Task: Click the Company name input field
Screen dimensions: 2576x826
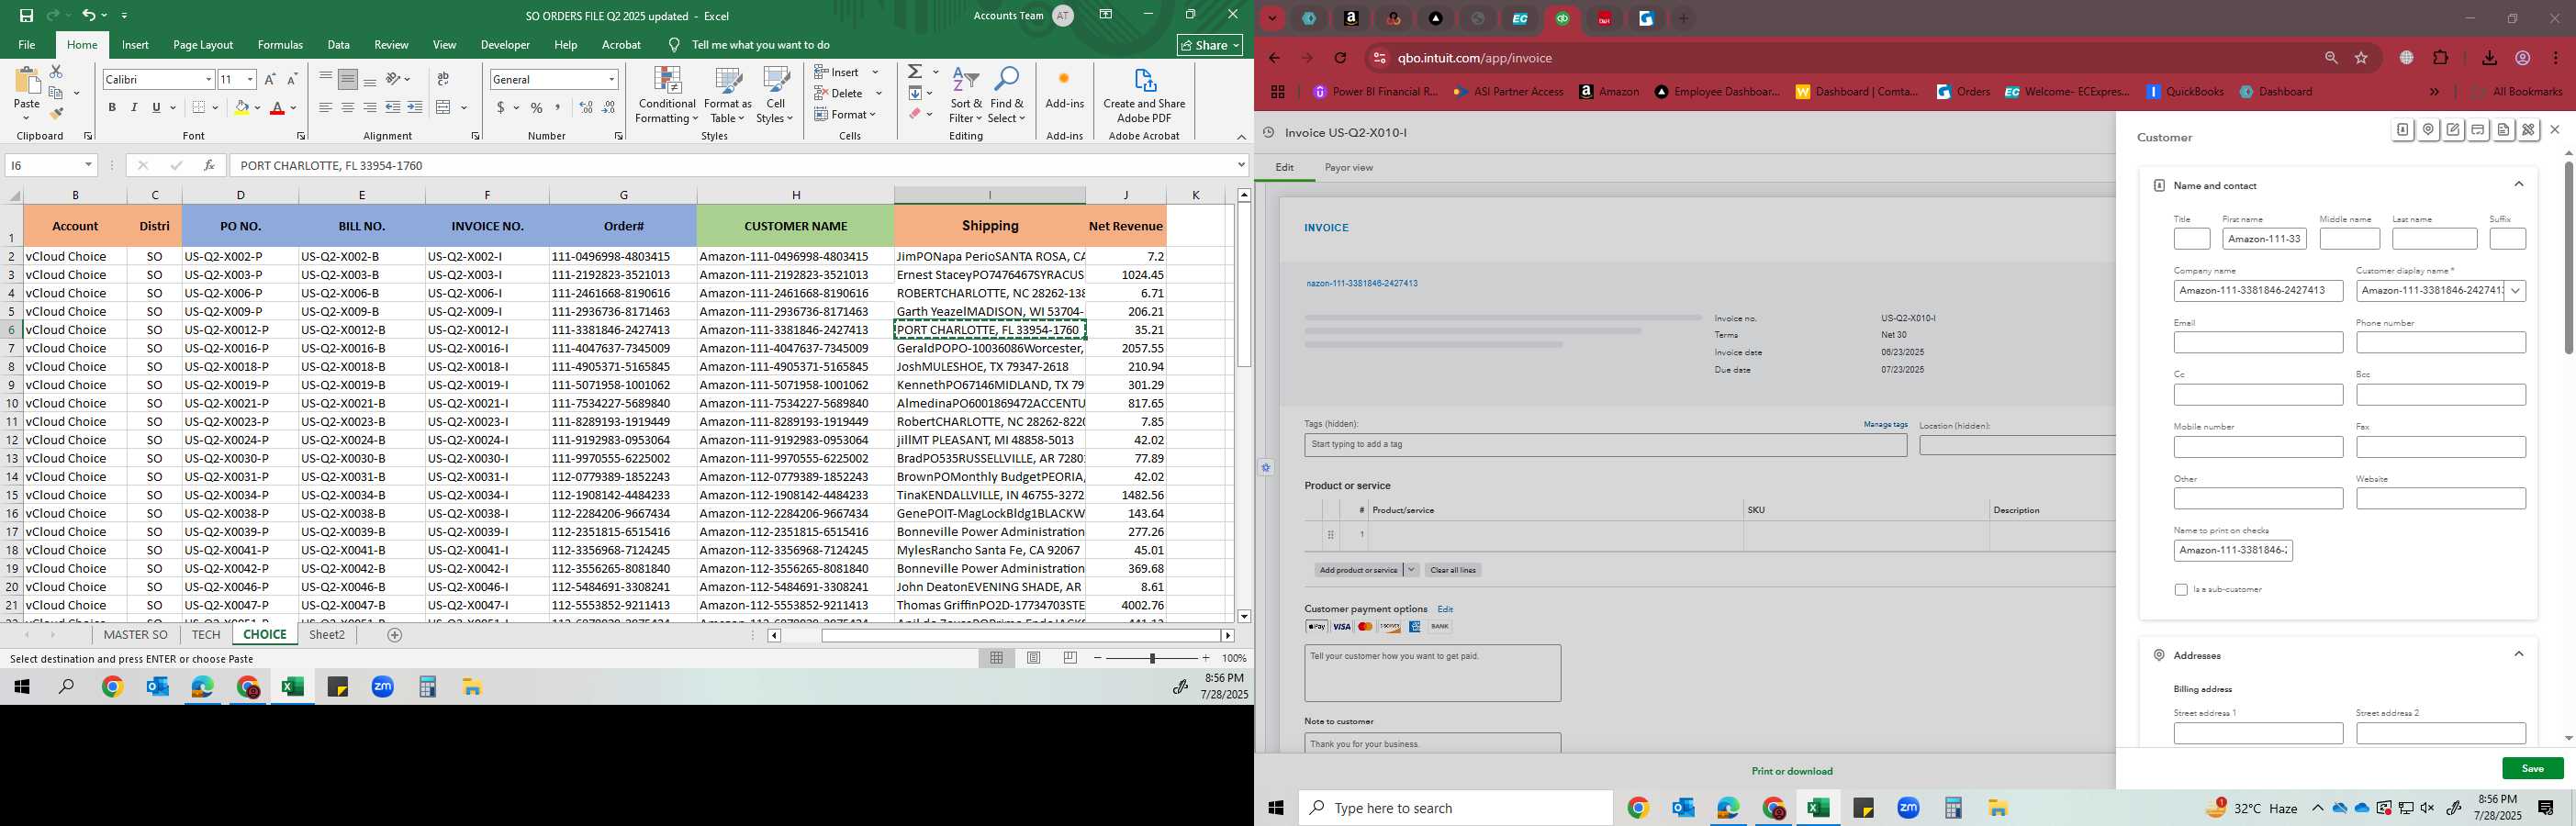Action: 2258,291
